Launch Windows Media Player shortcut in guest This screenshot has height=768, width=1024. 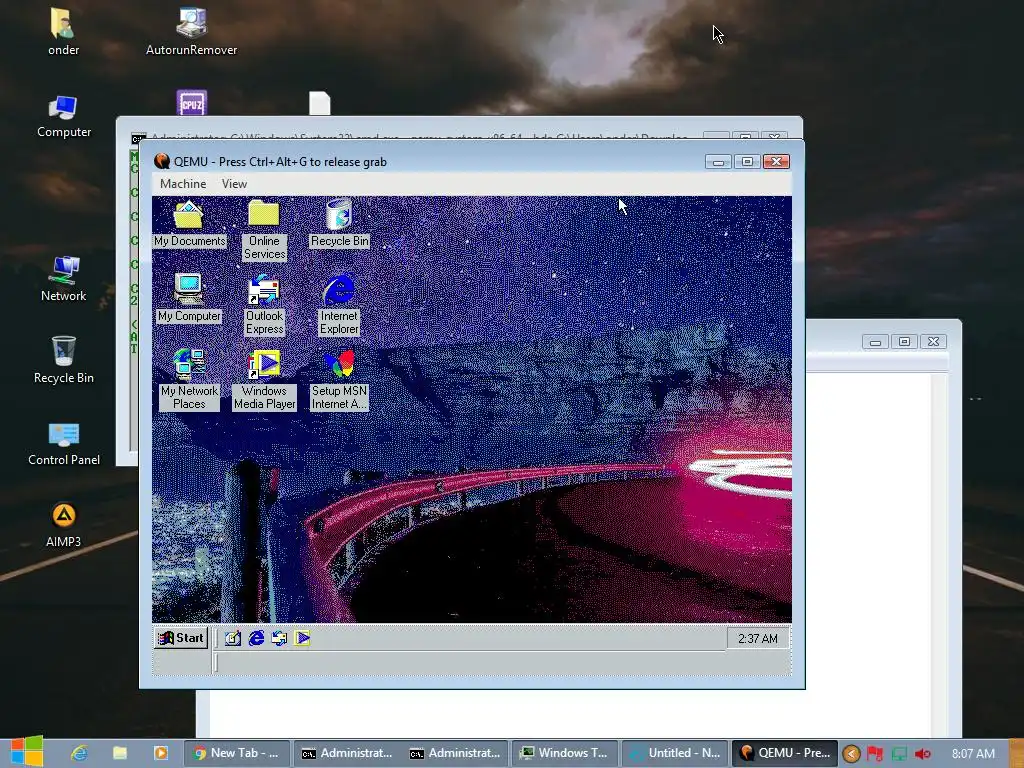[264, 380]
